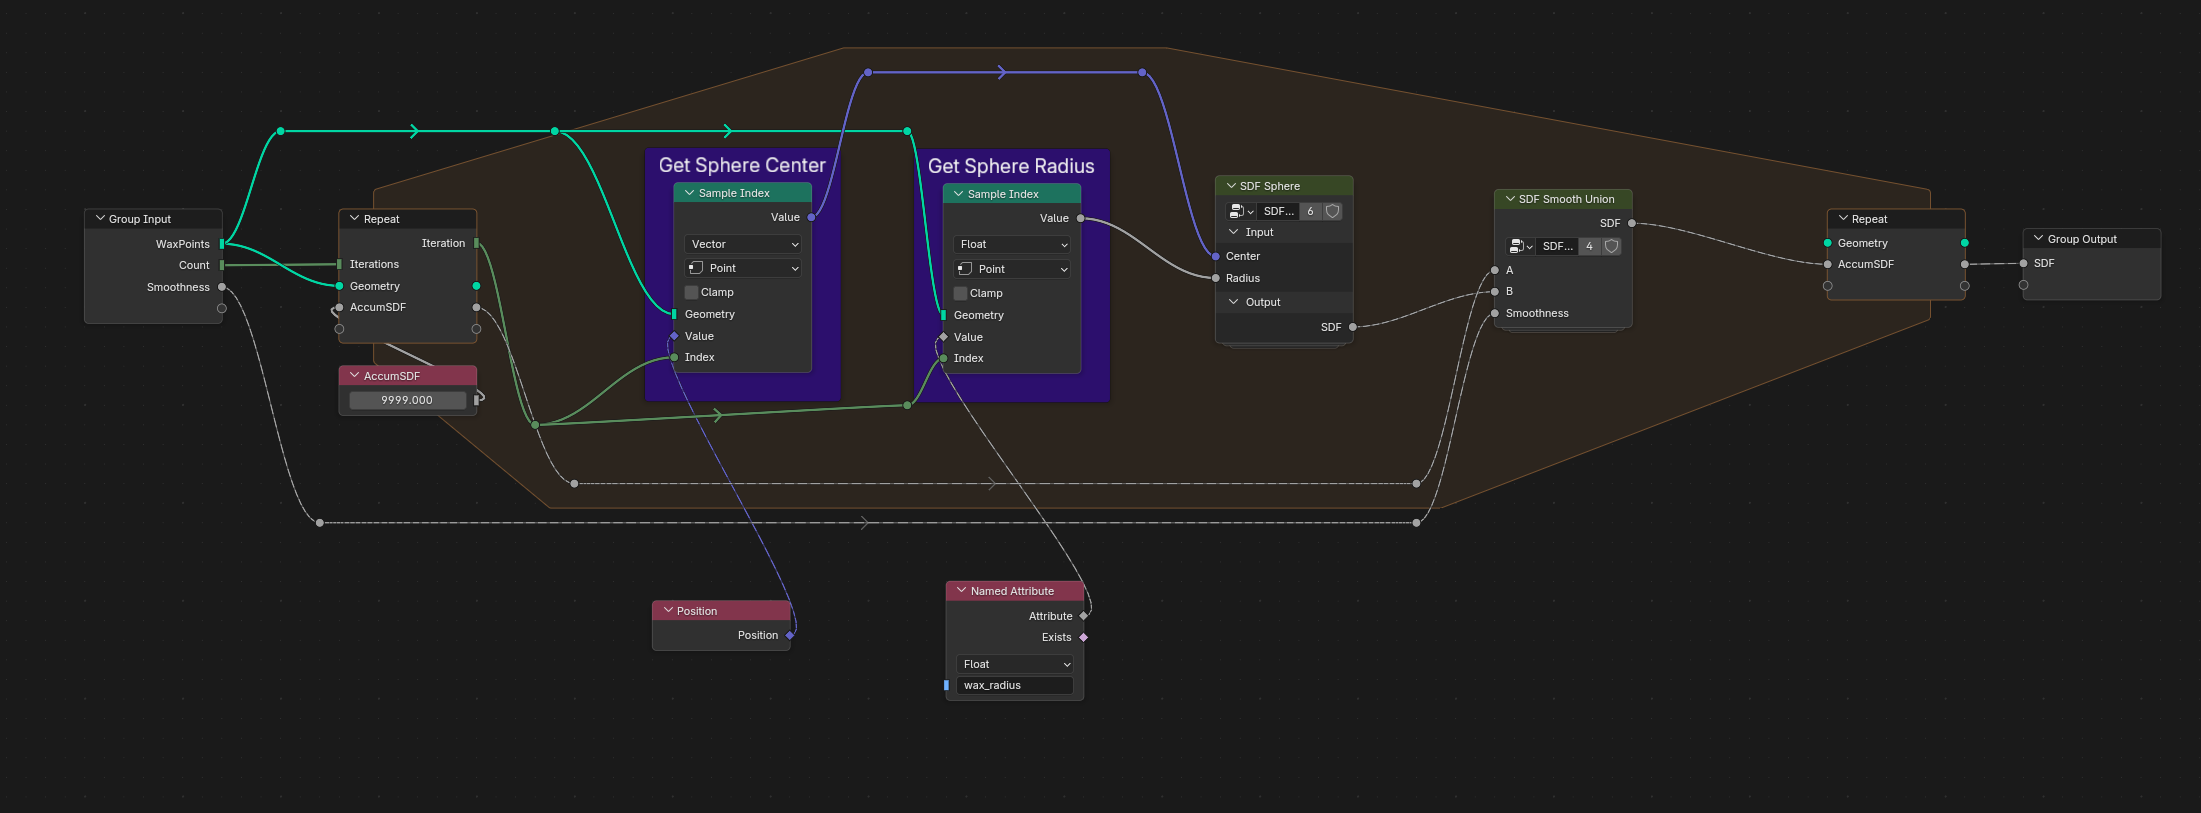The height and width of the screenshot is (813, 2201).
Task: Click user count 4 button in SDF Smooth Union
Action: coord(1589,246)
